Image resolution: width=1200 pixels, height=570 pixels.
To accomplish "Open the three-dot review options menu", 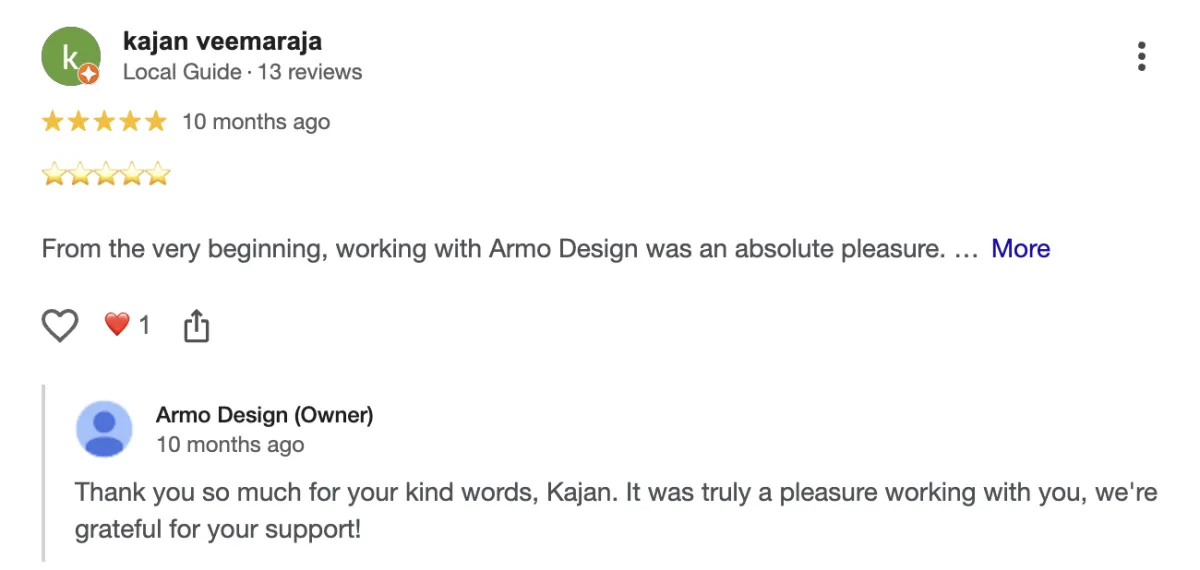I will [x=1141, y=57].
